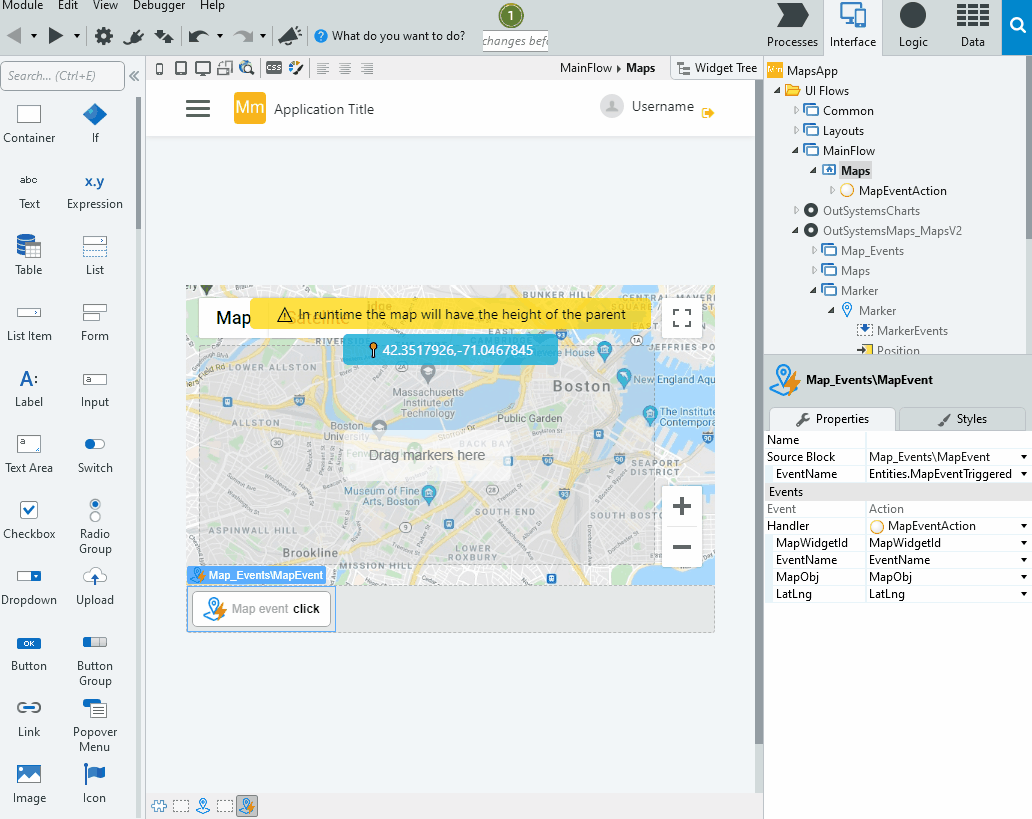
Task: Expand the Layouts flow node
Action: (x=796, y=130)
